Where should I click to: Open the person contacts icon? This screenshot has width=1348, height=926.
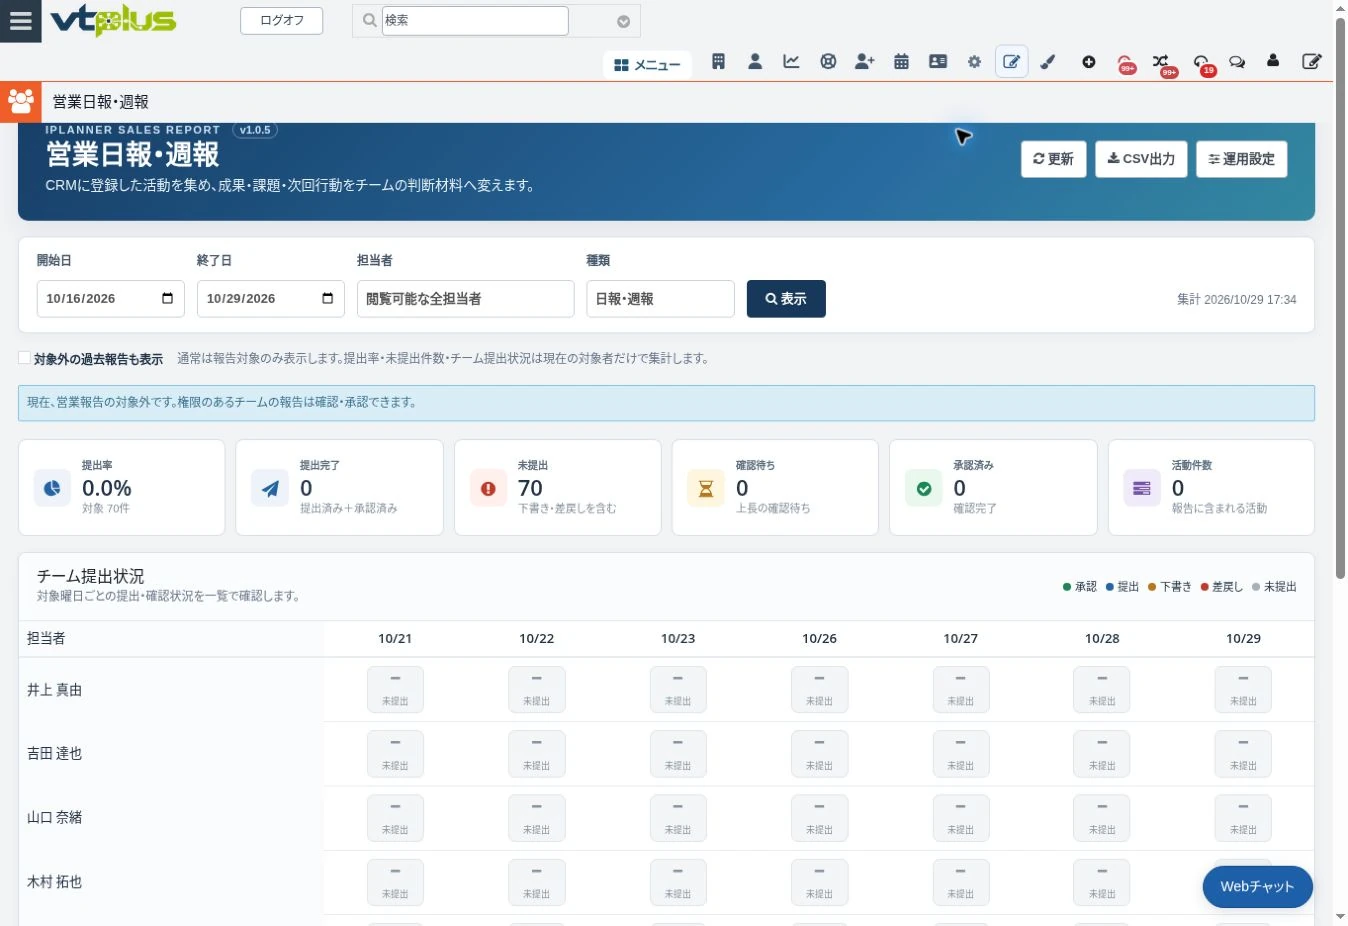pos(755,62)
